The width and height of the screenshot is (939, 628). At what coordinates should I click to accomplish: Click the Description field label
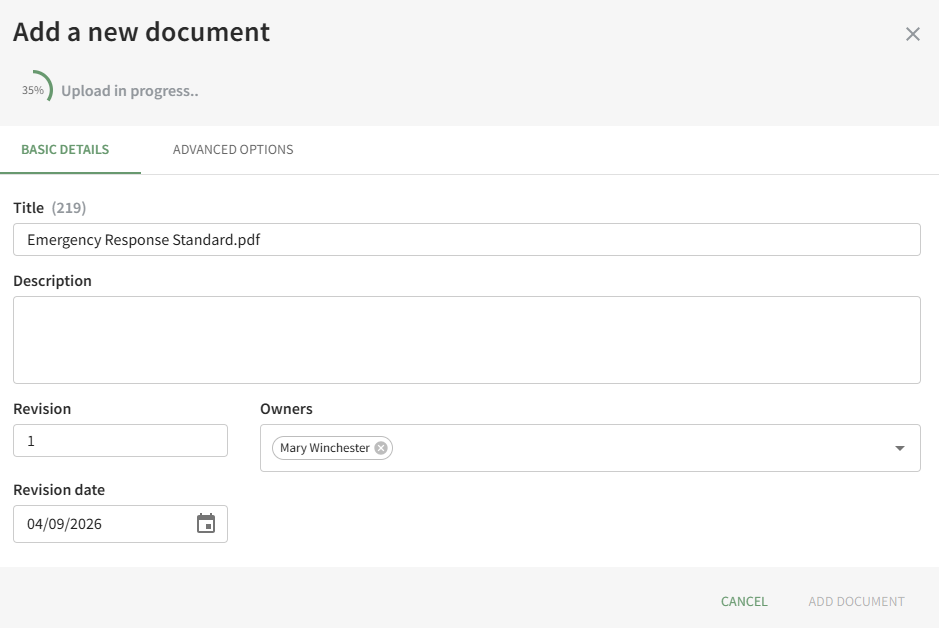(52, 281)
